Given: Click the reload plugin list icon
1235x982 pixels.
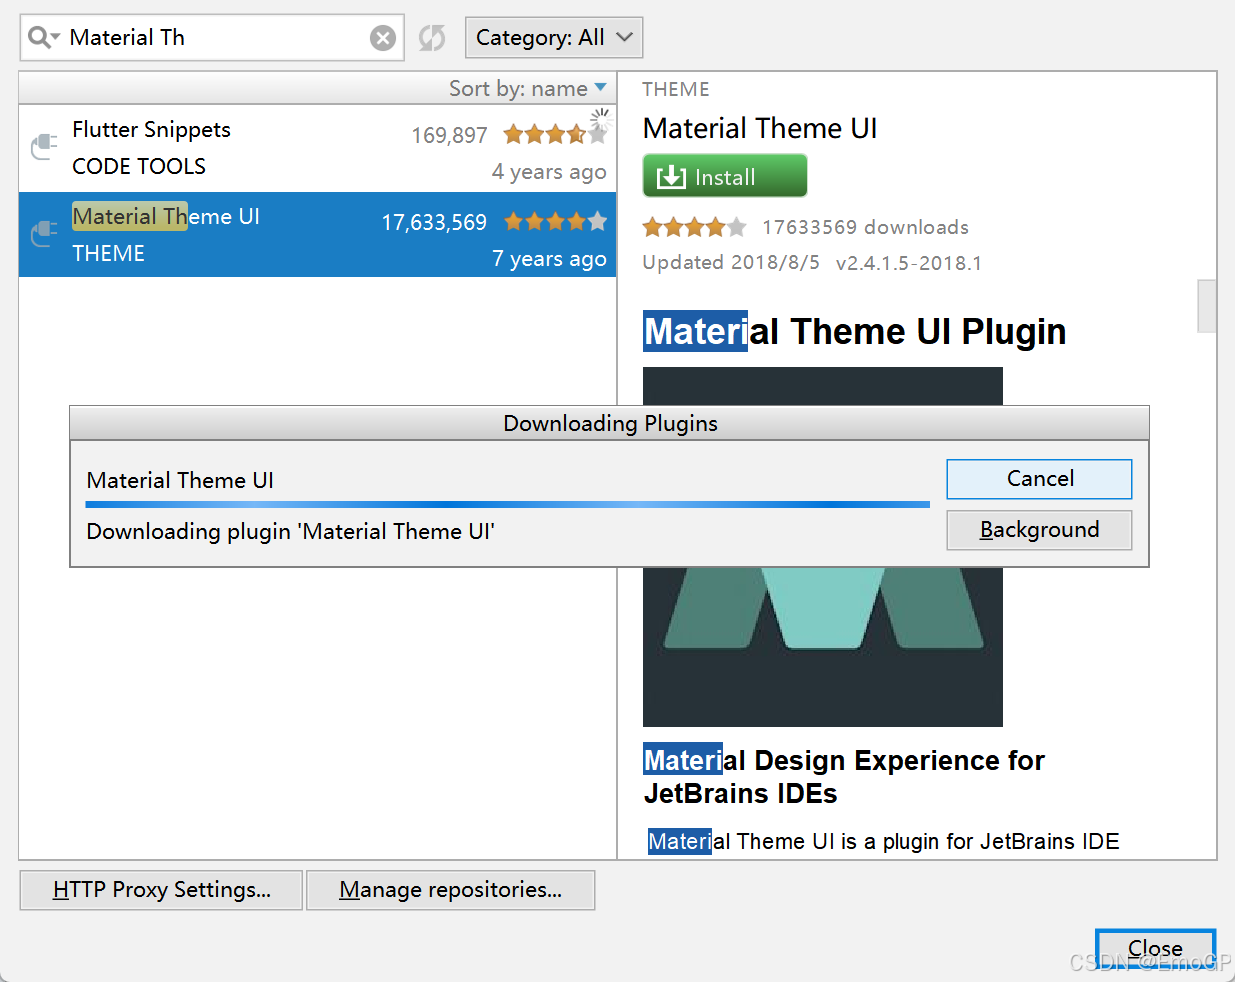Looking at the screenshot, I should [432, 38].
